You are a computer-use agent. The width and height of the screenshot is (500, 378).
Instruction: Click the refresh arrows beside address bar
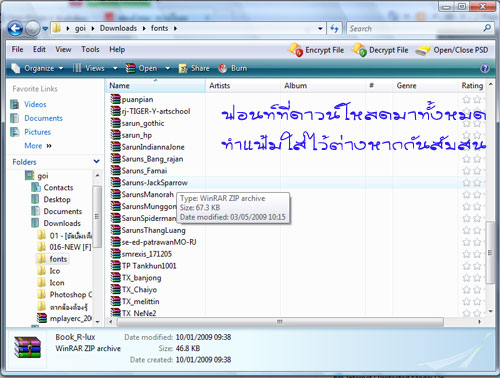(x=334, y=29)
